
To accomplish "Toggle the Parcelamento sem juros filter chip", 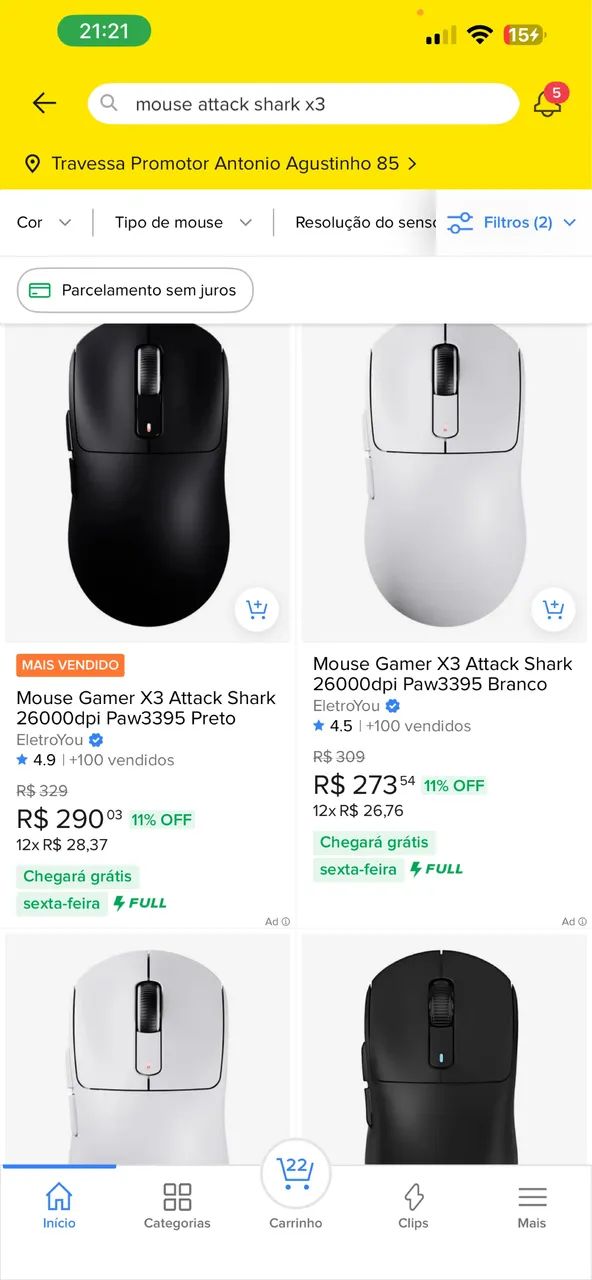I will coord(134,290).
